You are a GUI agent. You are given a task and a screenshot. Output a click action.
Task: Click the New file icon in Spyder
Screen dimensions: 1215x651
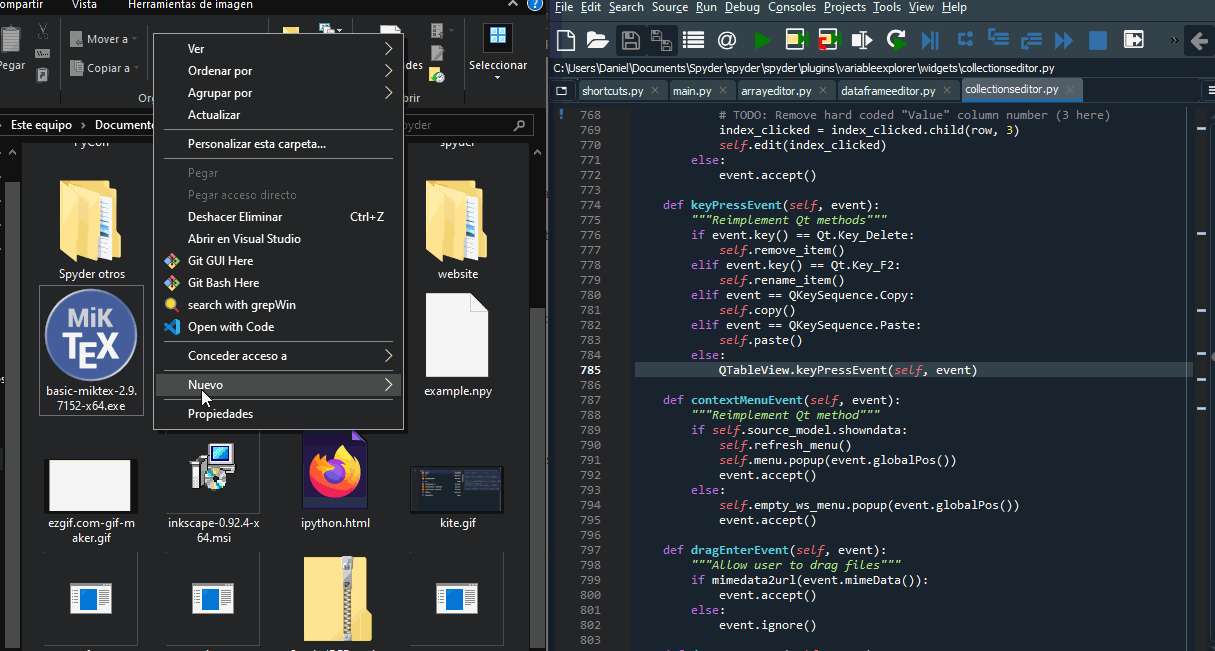pos(566,40)
